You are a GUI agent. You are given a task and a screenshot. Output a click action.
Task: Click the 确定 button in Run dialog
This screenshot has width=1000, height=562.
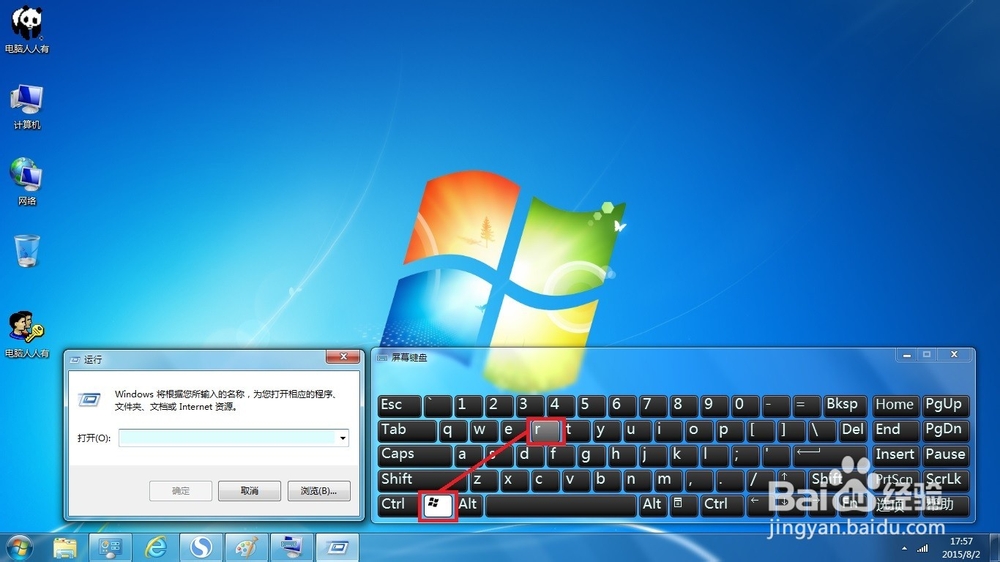(x=180, y=491)
